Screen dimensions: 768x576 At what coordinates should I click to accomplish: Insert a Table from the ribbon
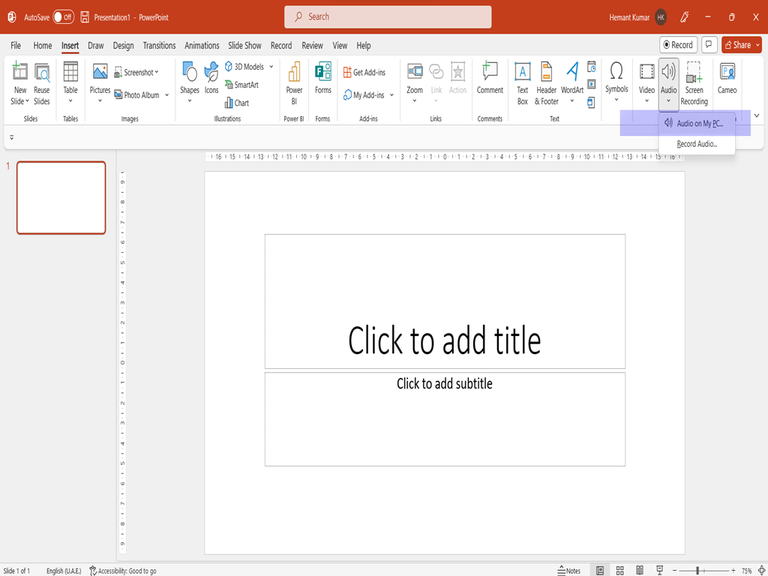pos(70,80)
